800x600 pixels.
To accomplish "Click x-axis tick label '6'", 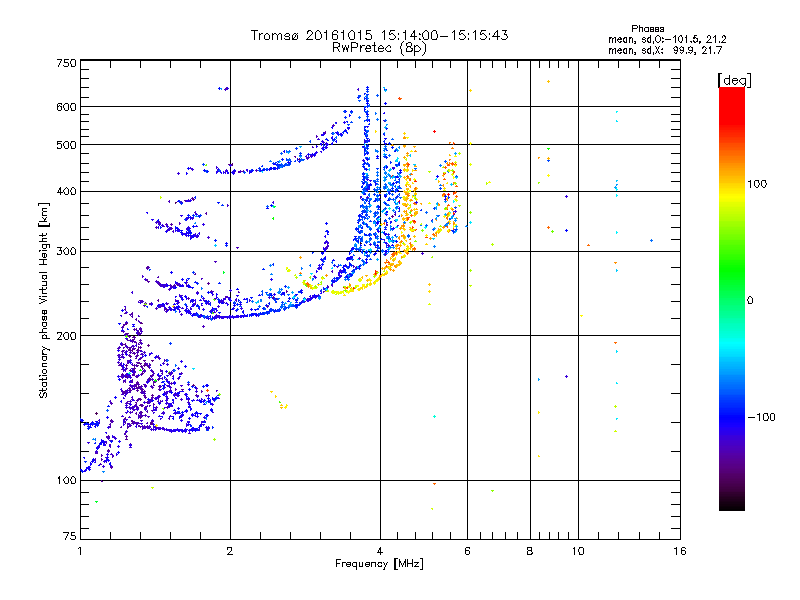I will tap(467, 551).
